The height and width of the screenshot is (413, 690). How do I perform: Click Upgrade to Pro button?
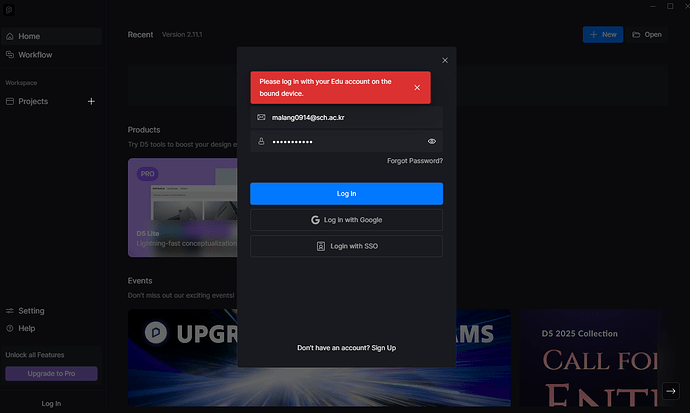(x=51, y=373)
